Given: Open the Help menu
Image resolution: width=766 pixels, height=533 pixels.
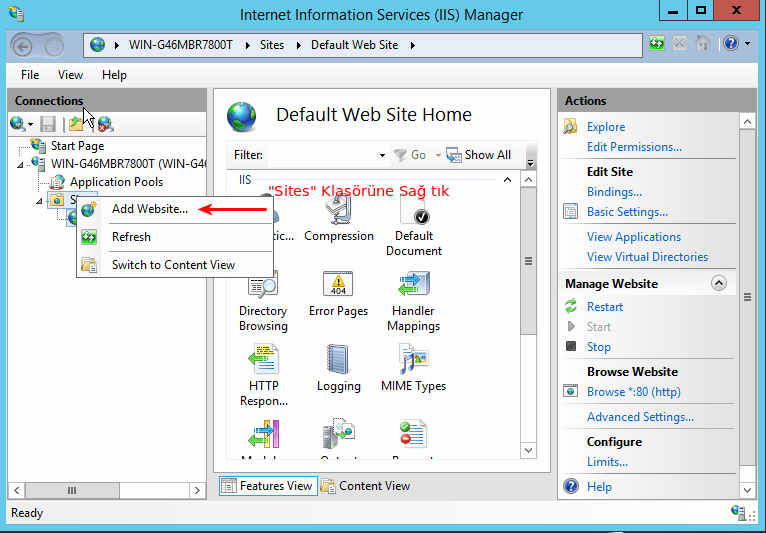Looking at the screenshot, I should pyautogui.click(x=114, y=75).
